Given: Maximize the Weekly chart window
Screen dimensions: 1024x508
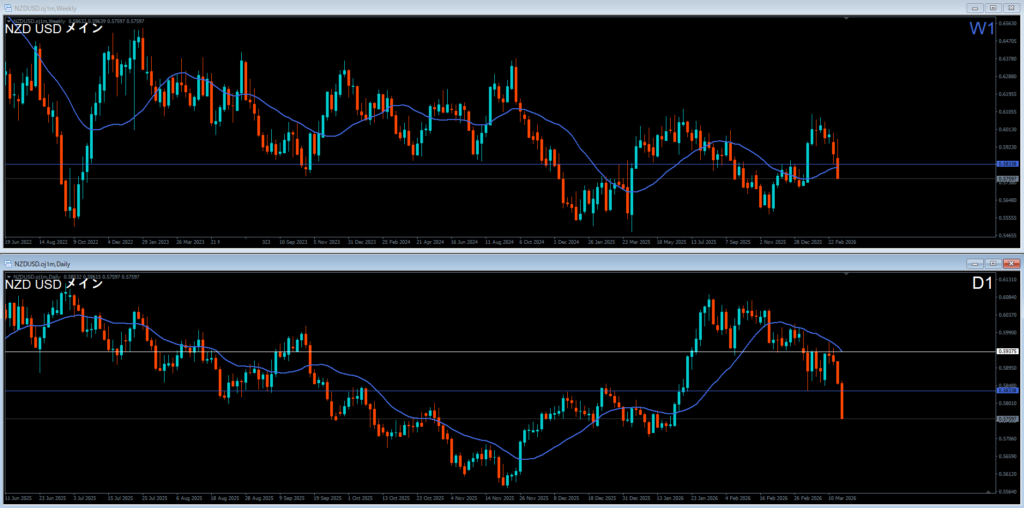Looking at the screenshot, I should [x=993, y=8].
